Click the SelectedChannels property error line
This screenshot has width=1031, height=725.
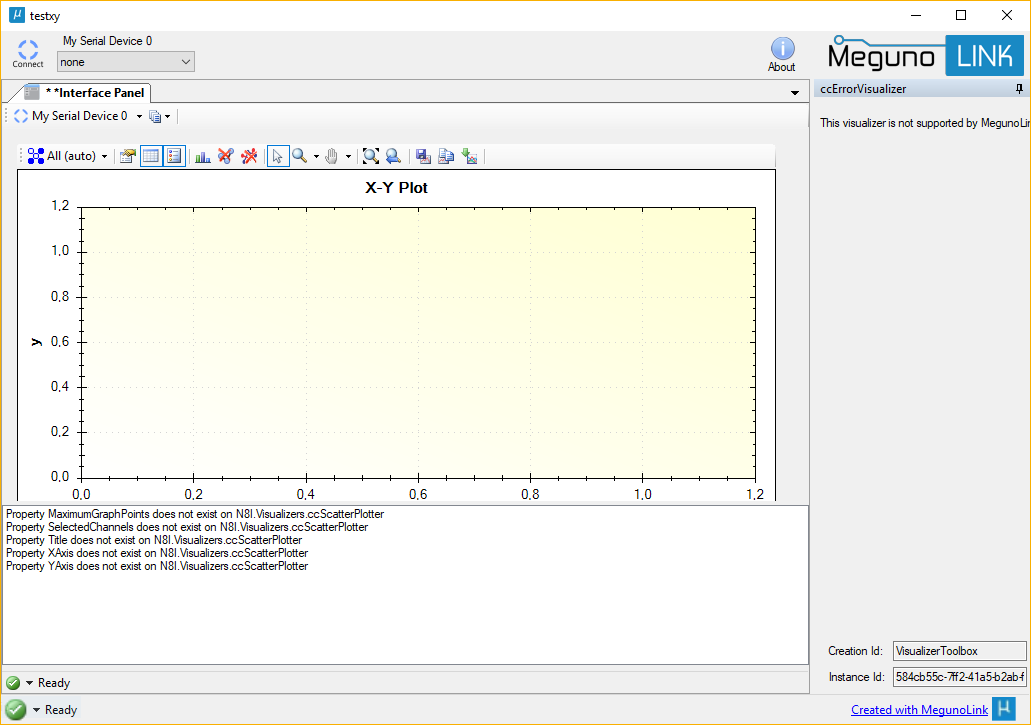click(x=187, y=527)
